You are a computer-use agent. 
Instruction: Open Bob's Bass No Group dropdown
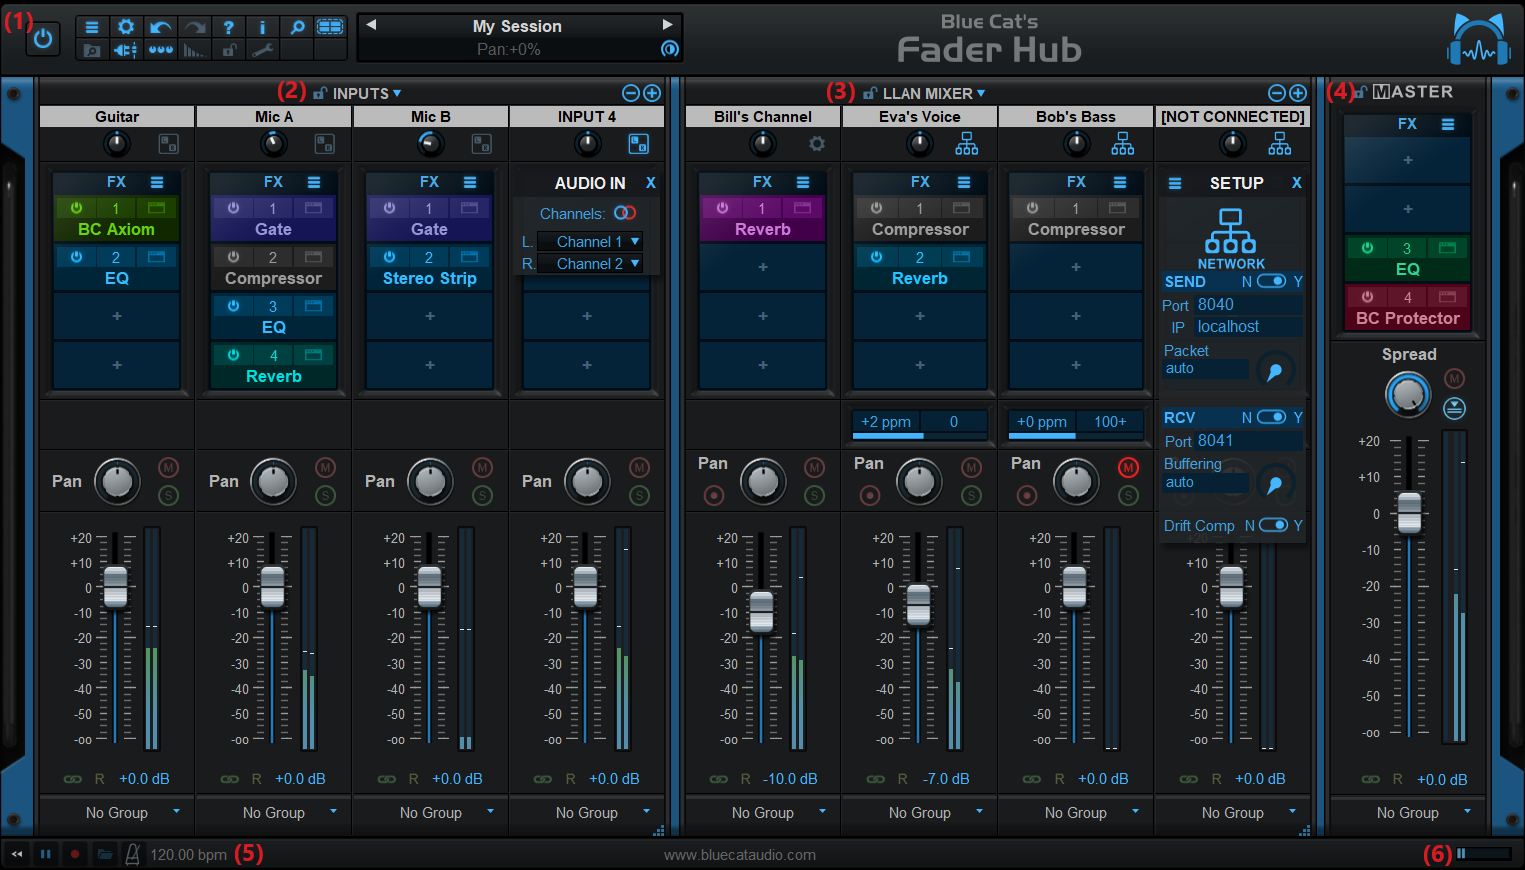tap(1076, 813)
